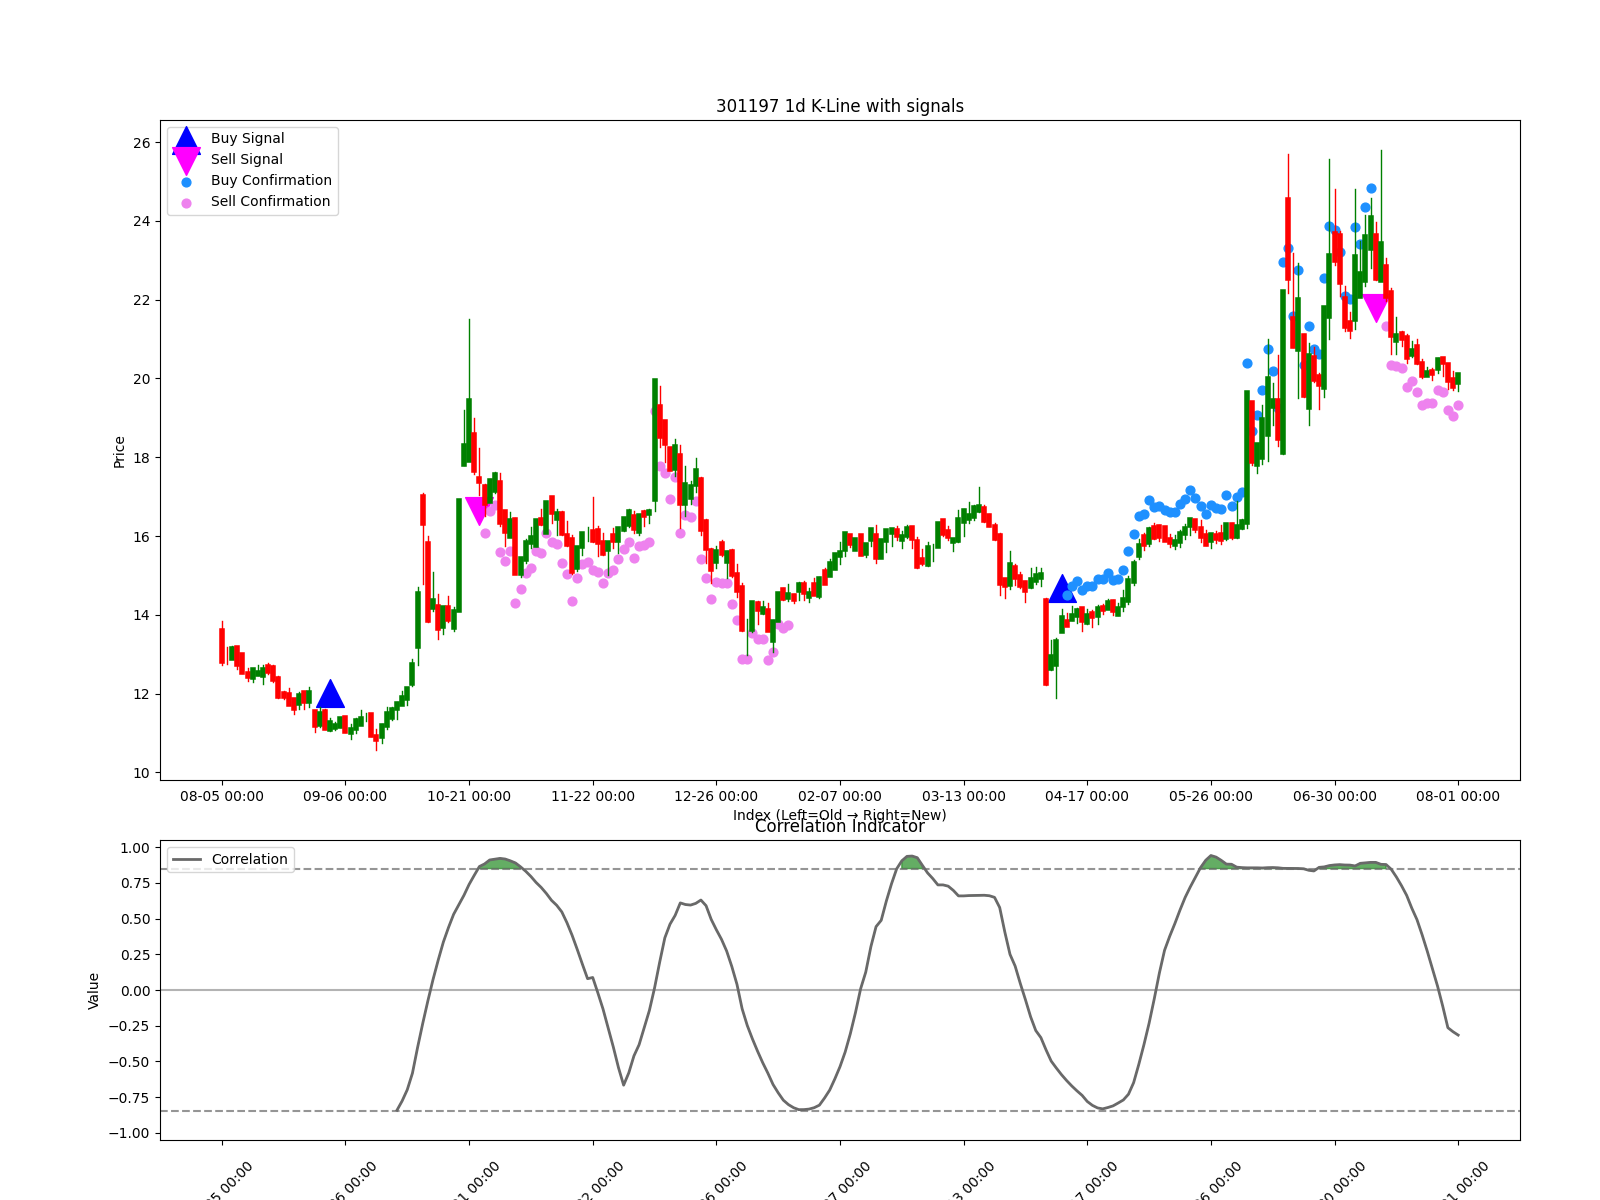Click the 'Correlation' legend label

point(249,859)
